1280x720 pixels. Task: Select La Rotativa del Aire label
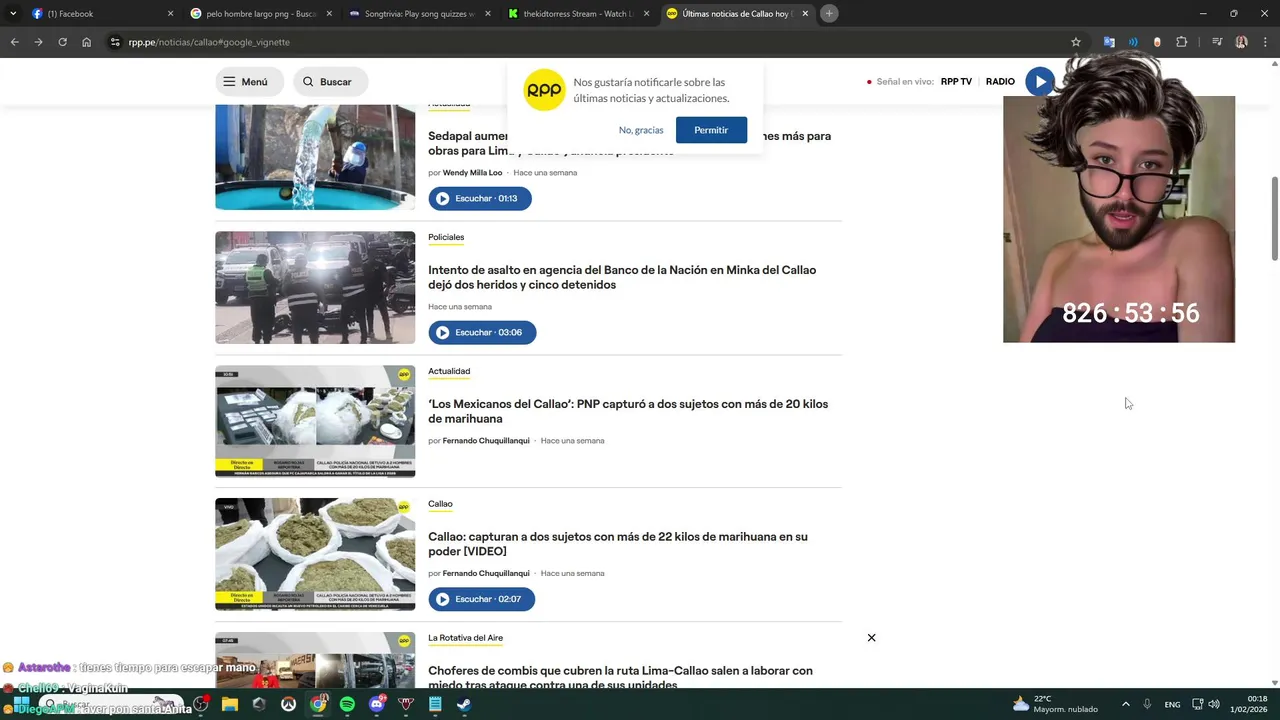tap(465, 638)
